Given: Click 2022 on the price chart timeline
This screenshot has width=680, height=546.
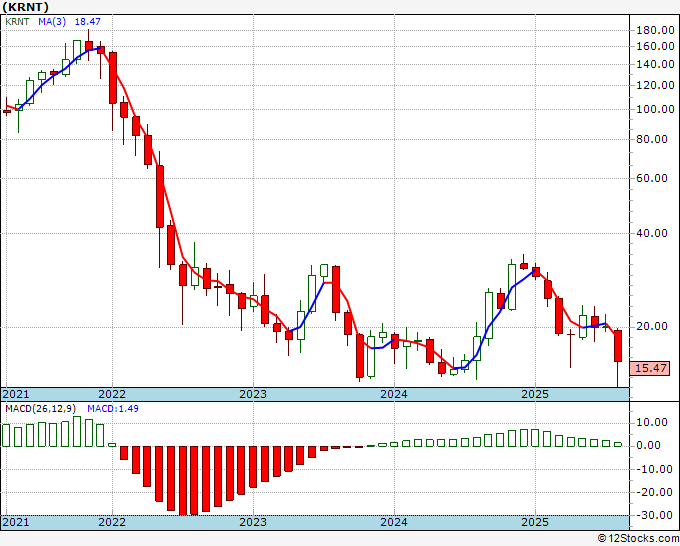Looking at the screenshot, I should tap(112, 394).
